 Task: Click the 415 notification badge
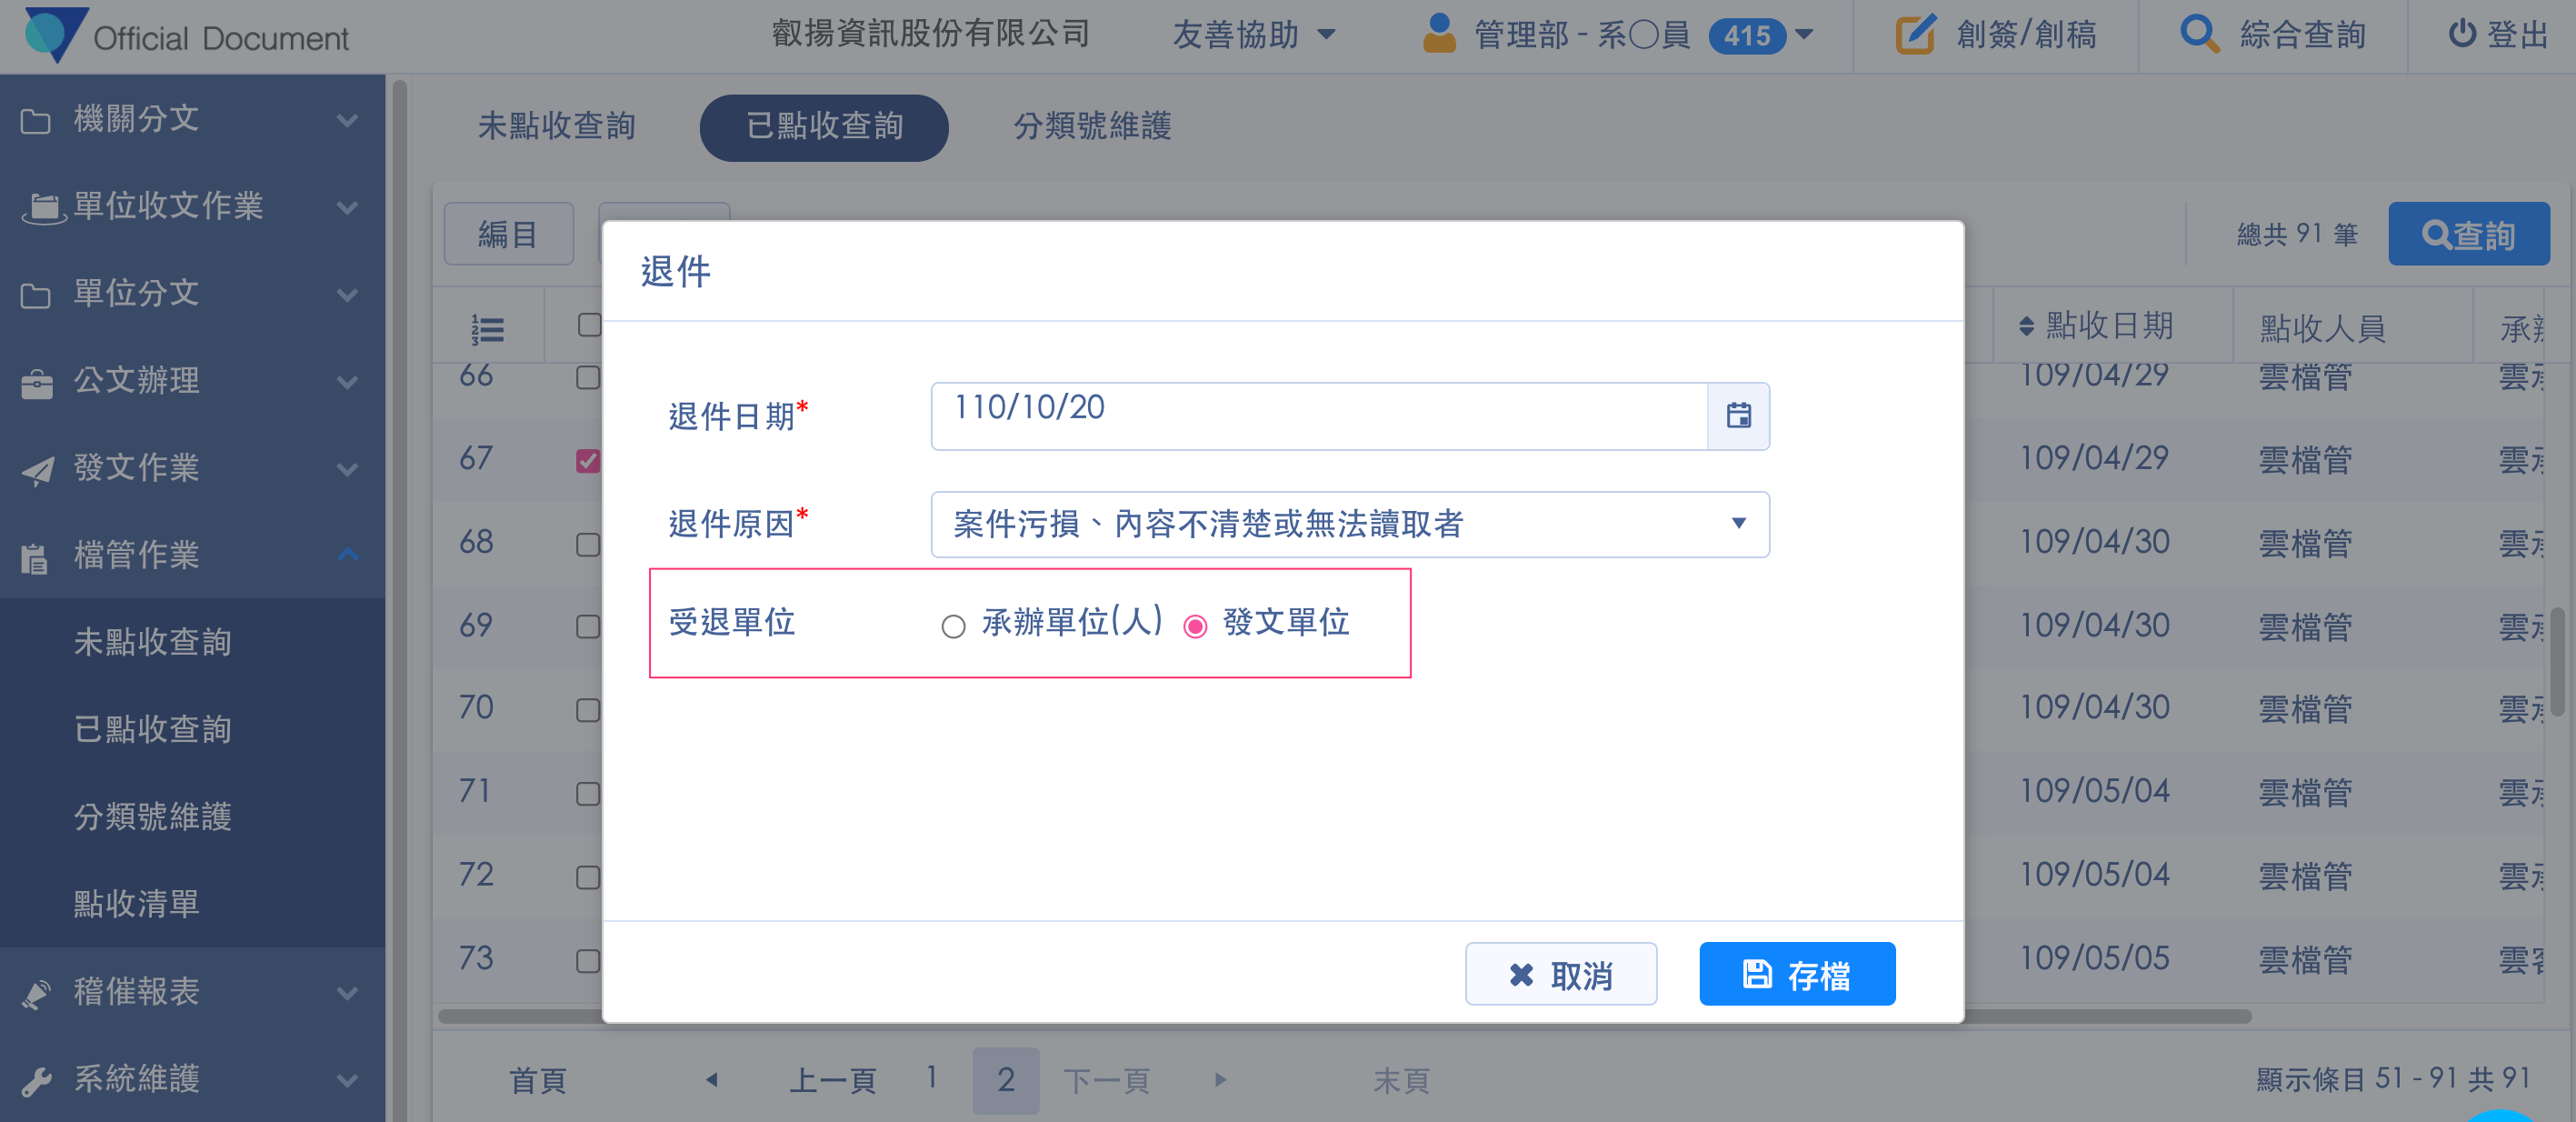pyautogui.click(x=1746, y=36)
